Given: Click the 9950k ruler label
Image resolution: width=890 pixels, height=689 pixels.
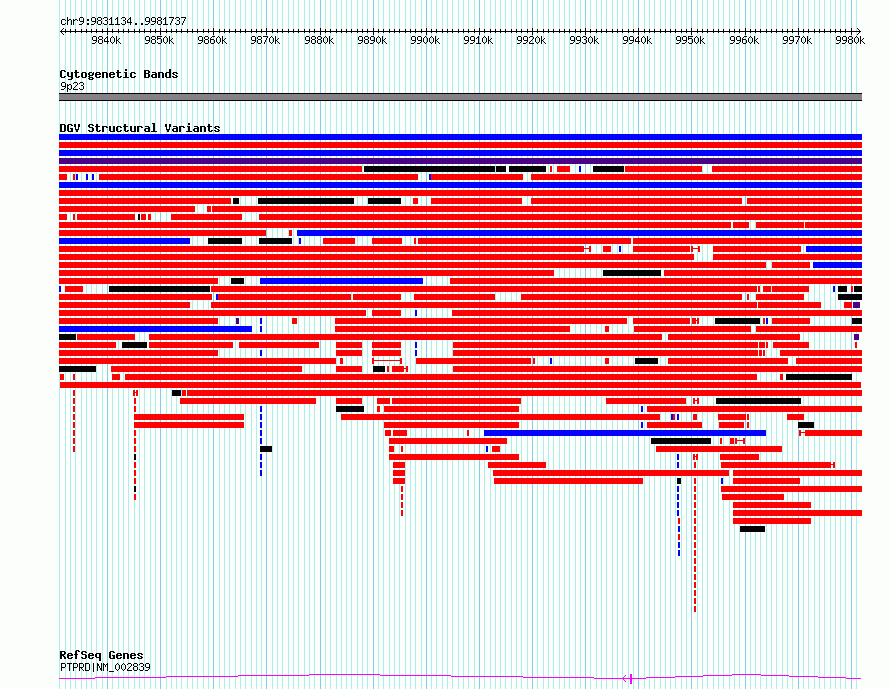Looking at the screenshot, I should pyautogui.click(x=690, y=40).
